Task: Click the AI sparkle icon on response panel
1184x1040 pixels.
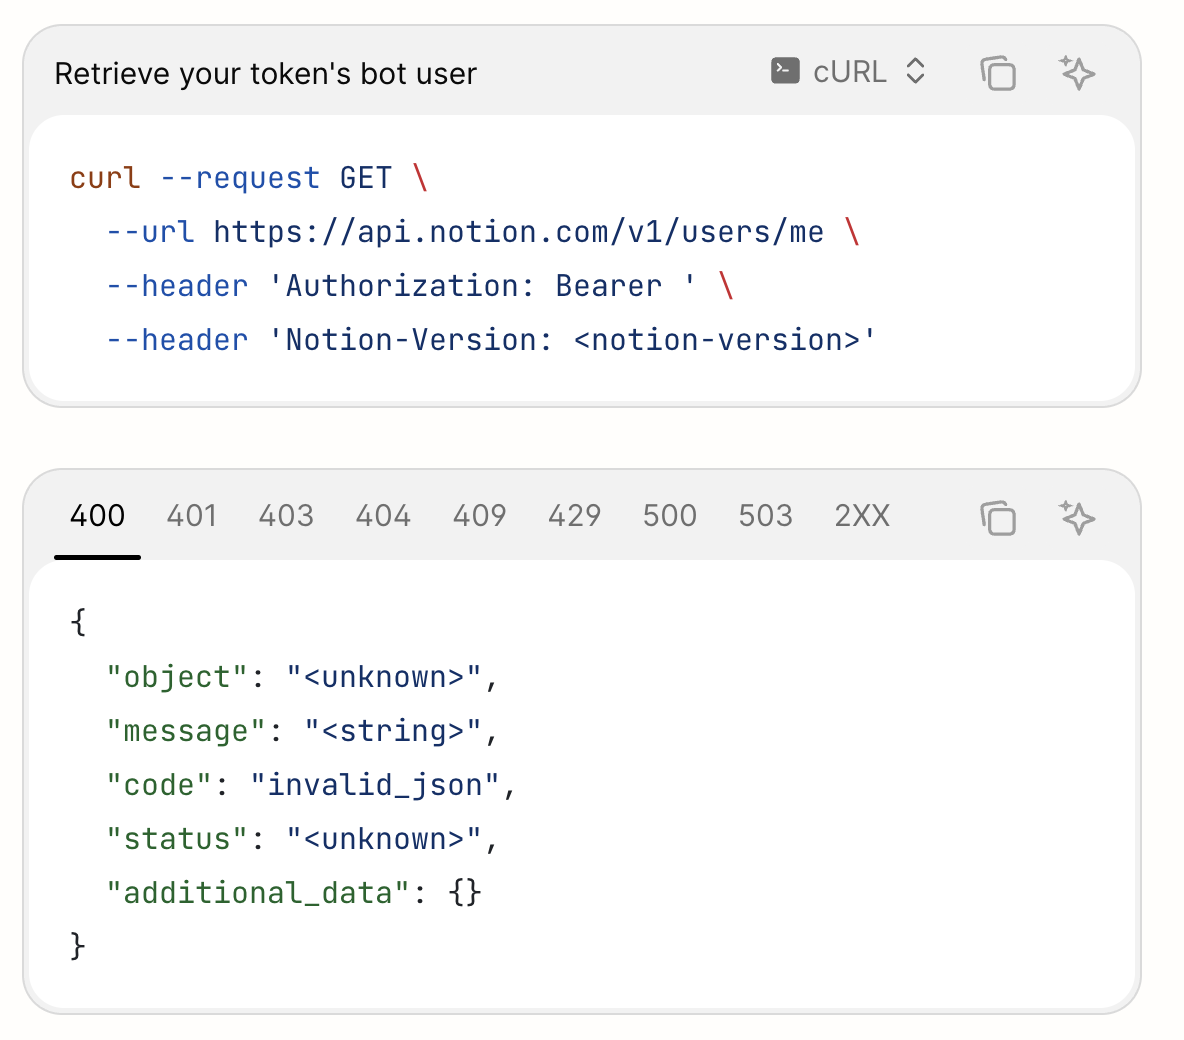Action: (x=1077, y=517)
